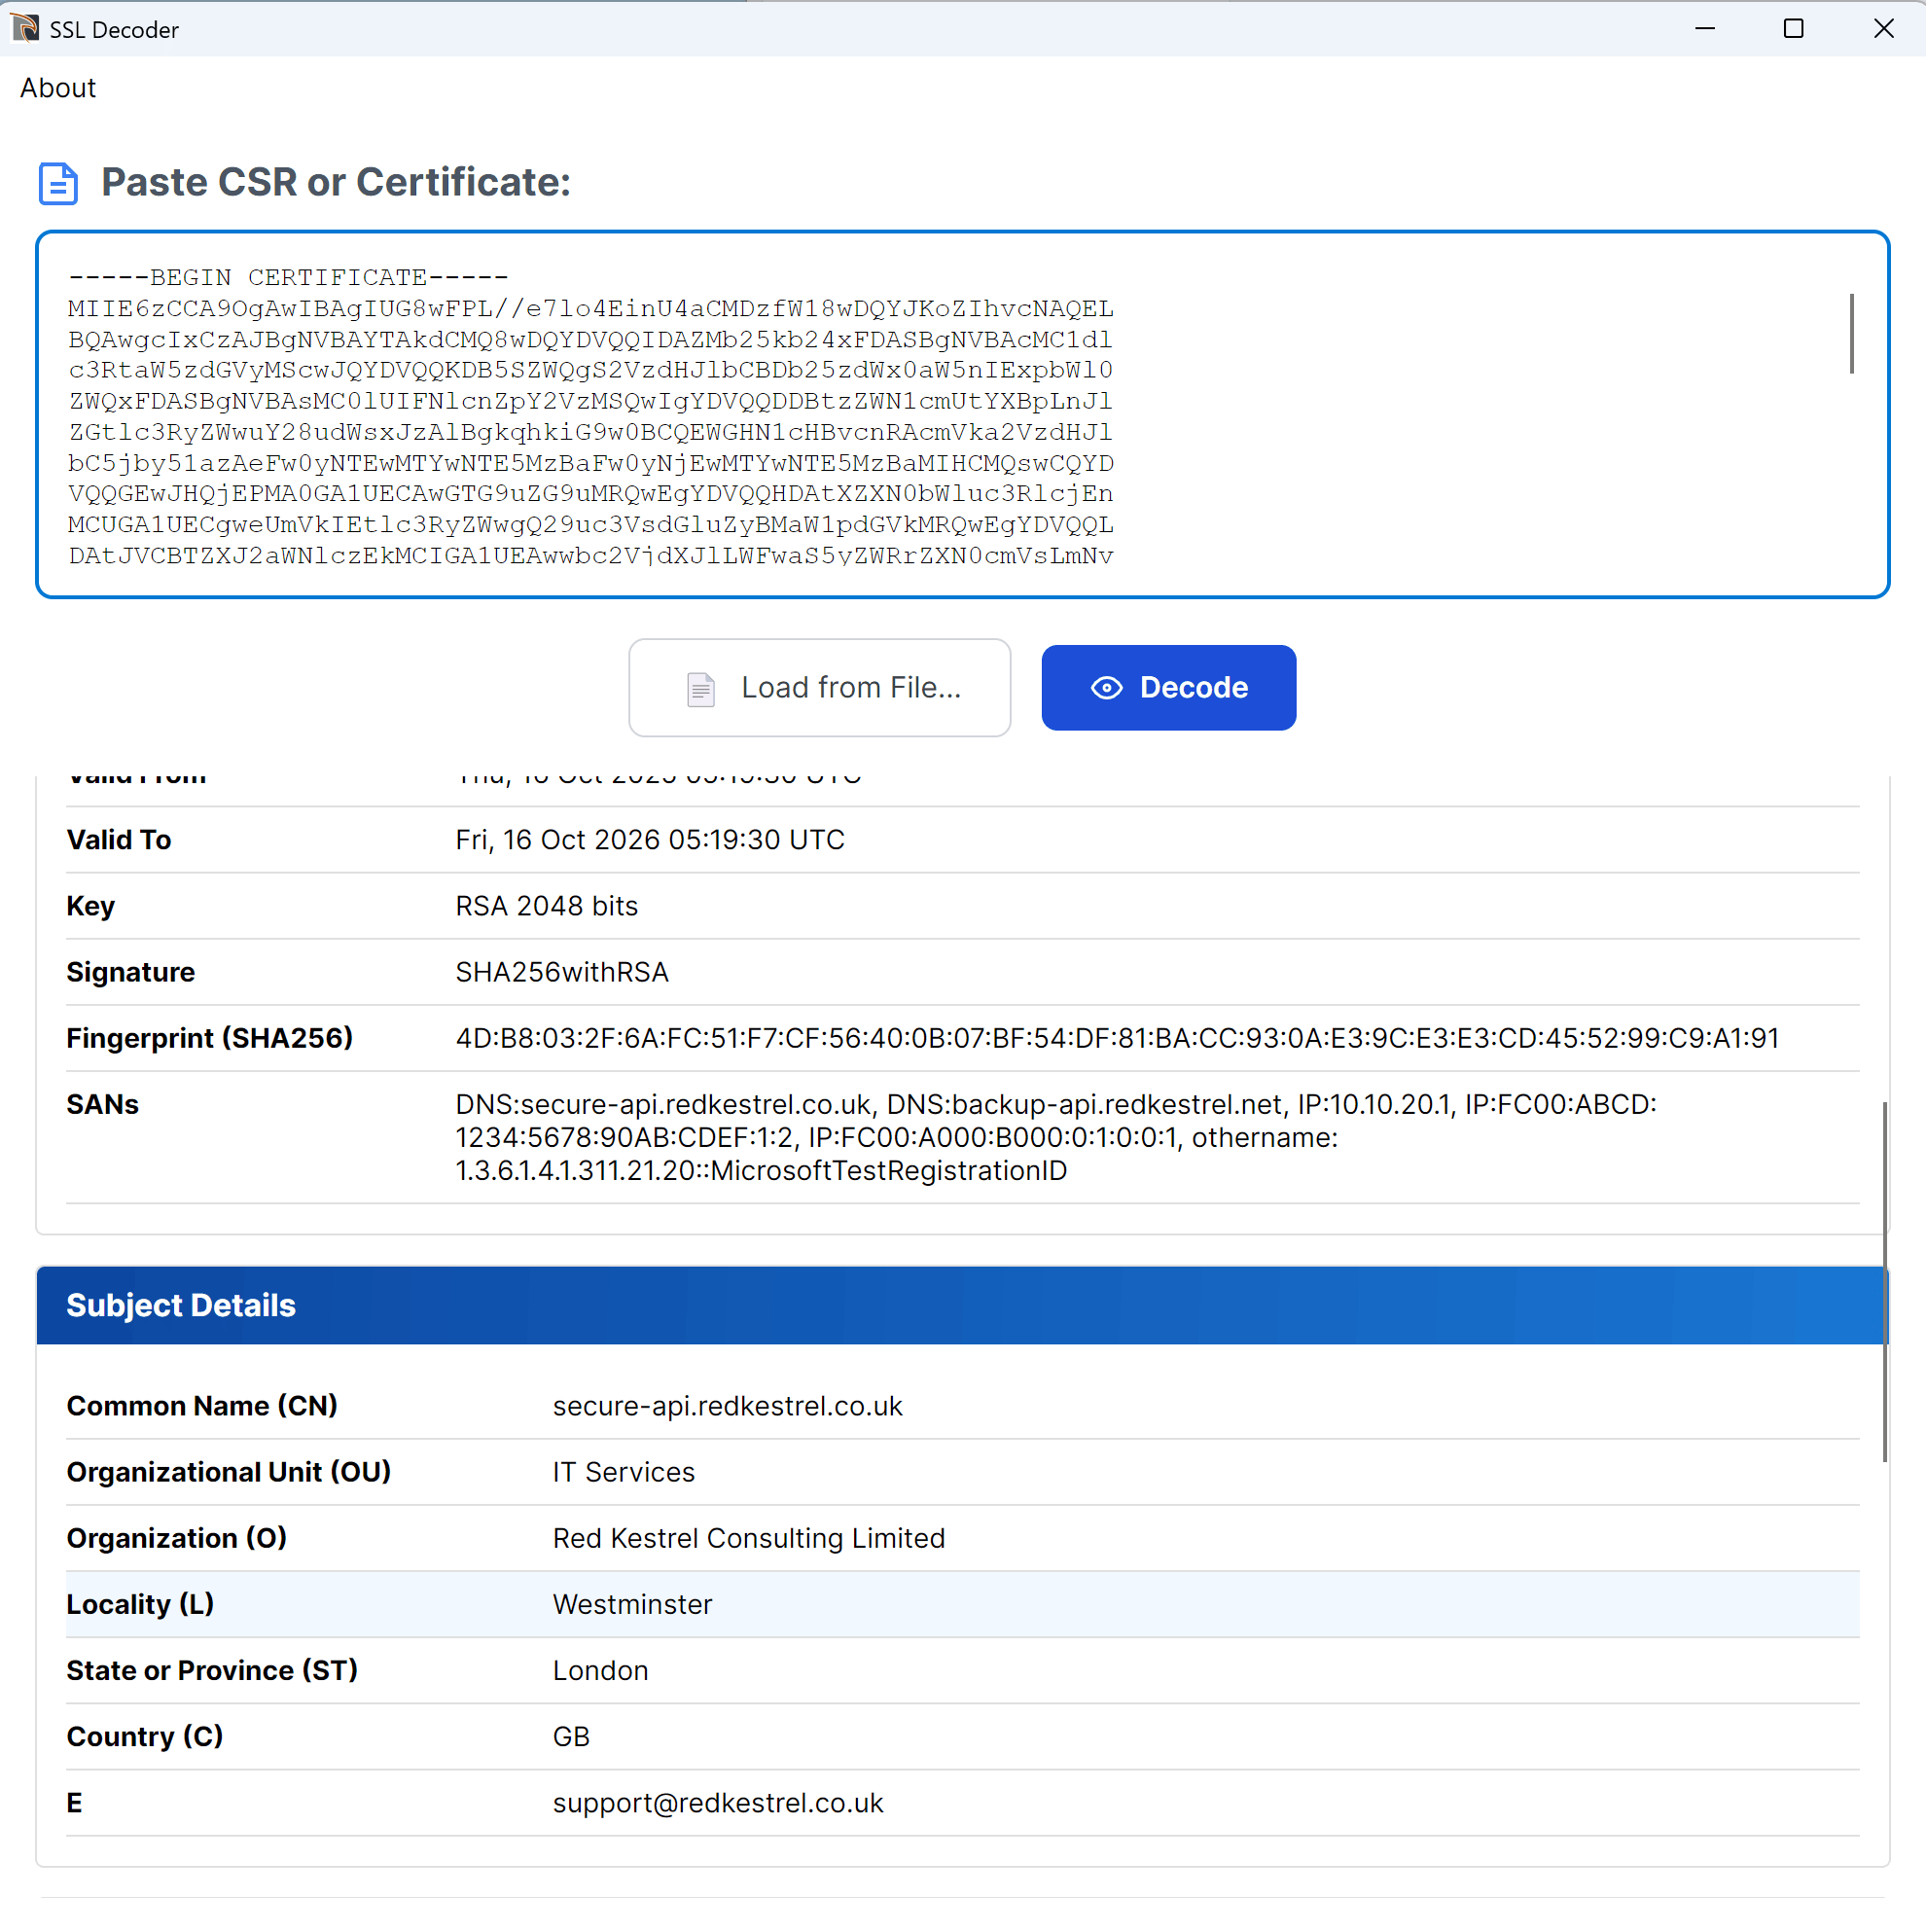Screen dimensions: 1926x1932
Task: Click the SSL Decoder app icon in title bar
Action: (25, 28)
